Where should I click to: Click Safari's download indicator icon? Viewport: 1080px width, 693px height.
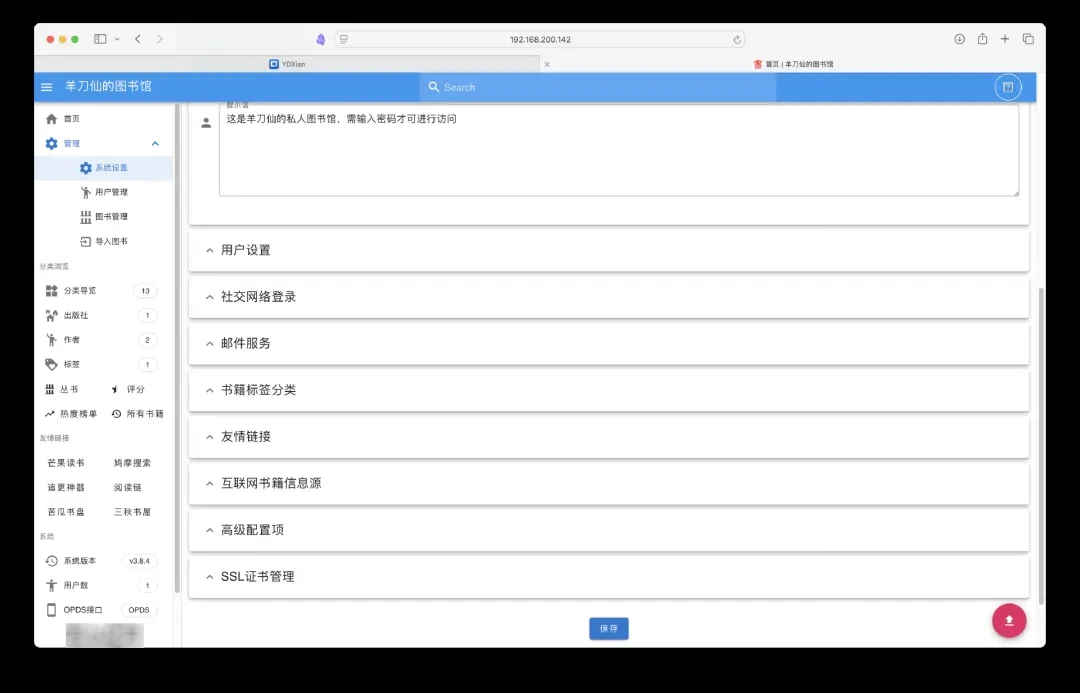(x=959, y=39)
